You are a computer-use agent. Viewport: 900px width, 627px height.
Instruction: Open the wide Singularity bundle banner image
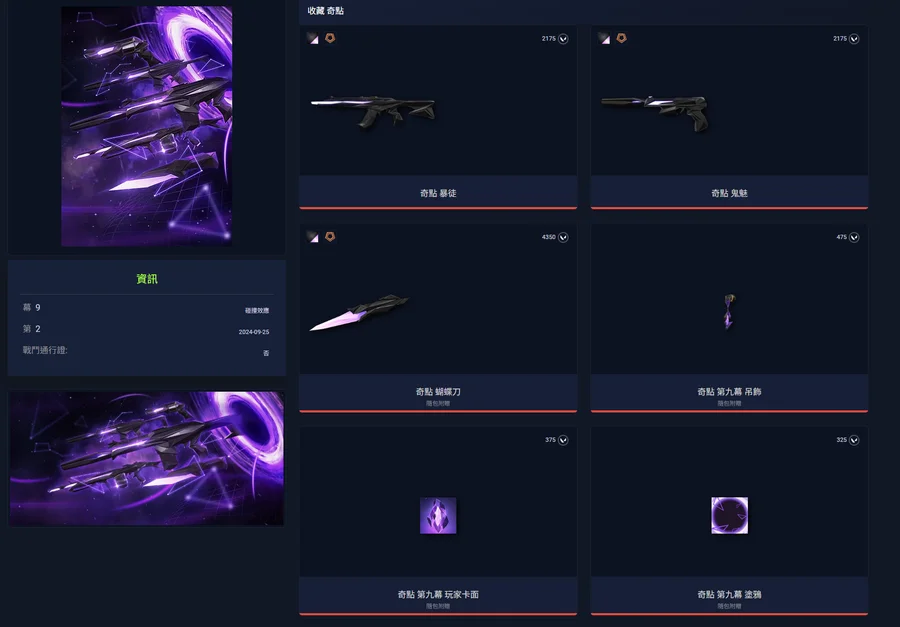(147, 458)
